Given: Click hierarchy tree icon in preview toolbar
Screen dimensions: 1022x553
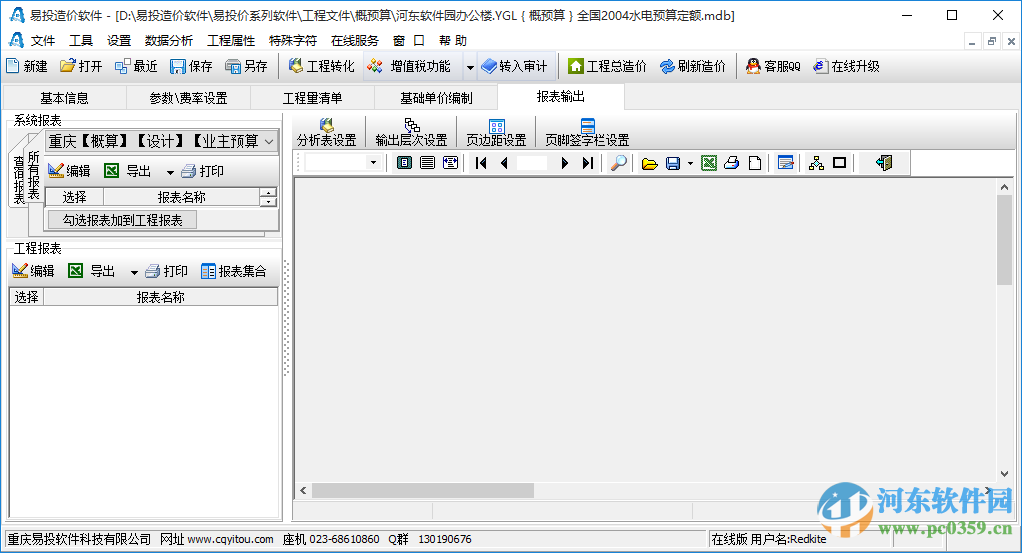Looking at the screenshot, I should pos(816,163).
